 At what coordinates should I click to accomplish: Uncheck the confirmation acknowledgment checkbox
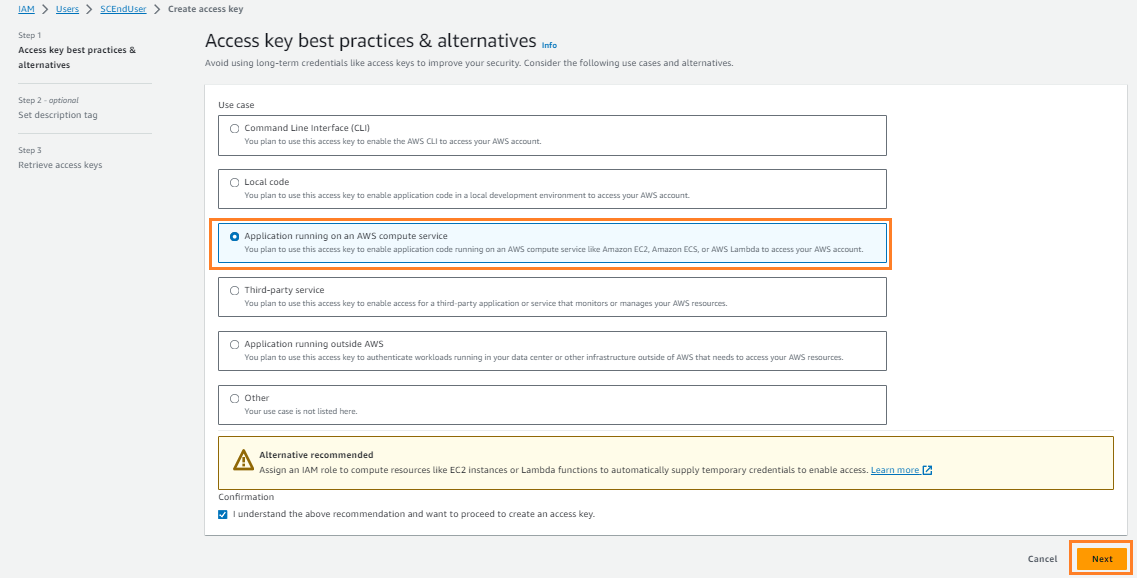[222, 513]
